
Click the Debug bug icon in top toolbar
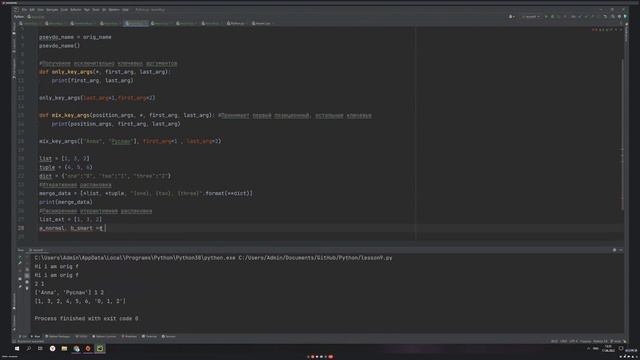click(x=553, y=17)
